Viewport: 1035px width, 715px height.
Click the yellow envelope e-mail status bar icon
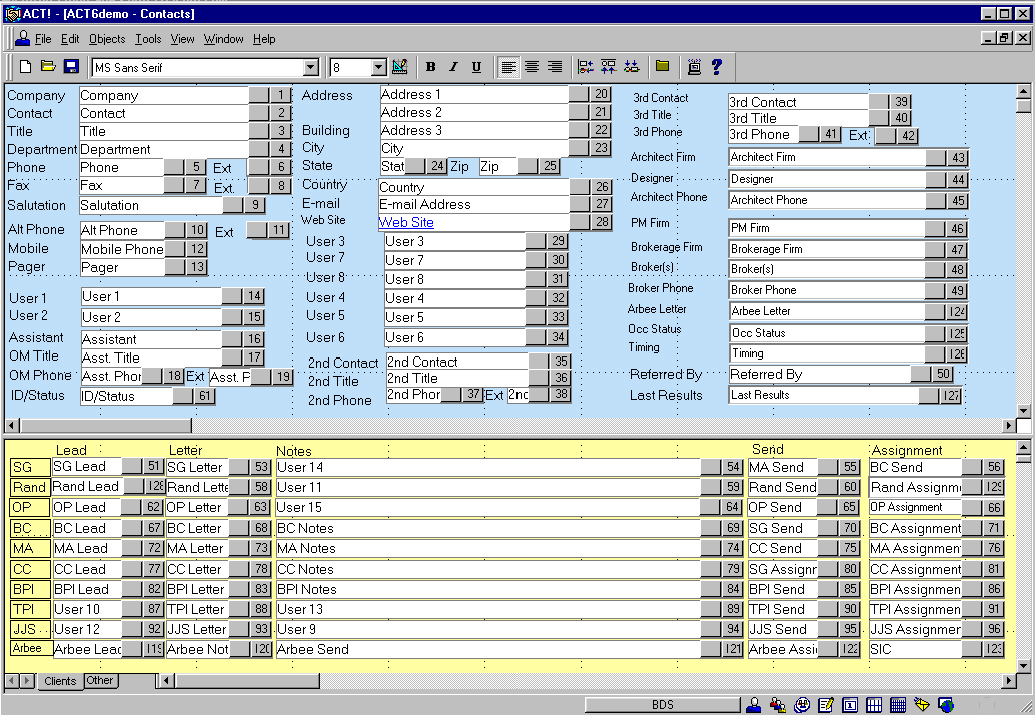click(x=922, y=705)
